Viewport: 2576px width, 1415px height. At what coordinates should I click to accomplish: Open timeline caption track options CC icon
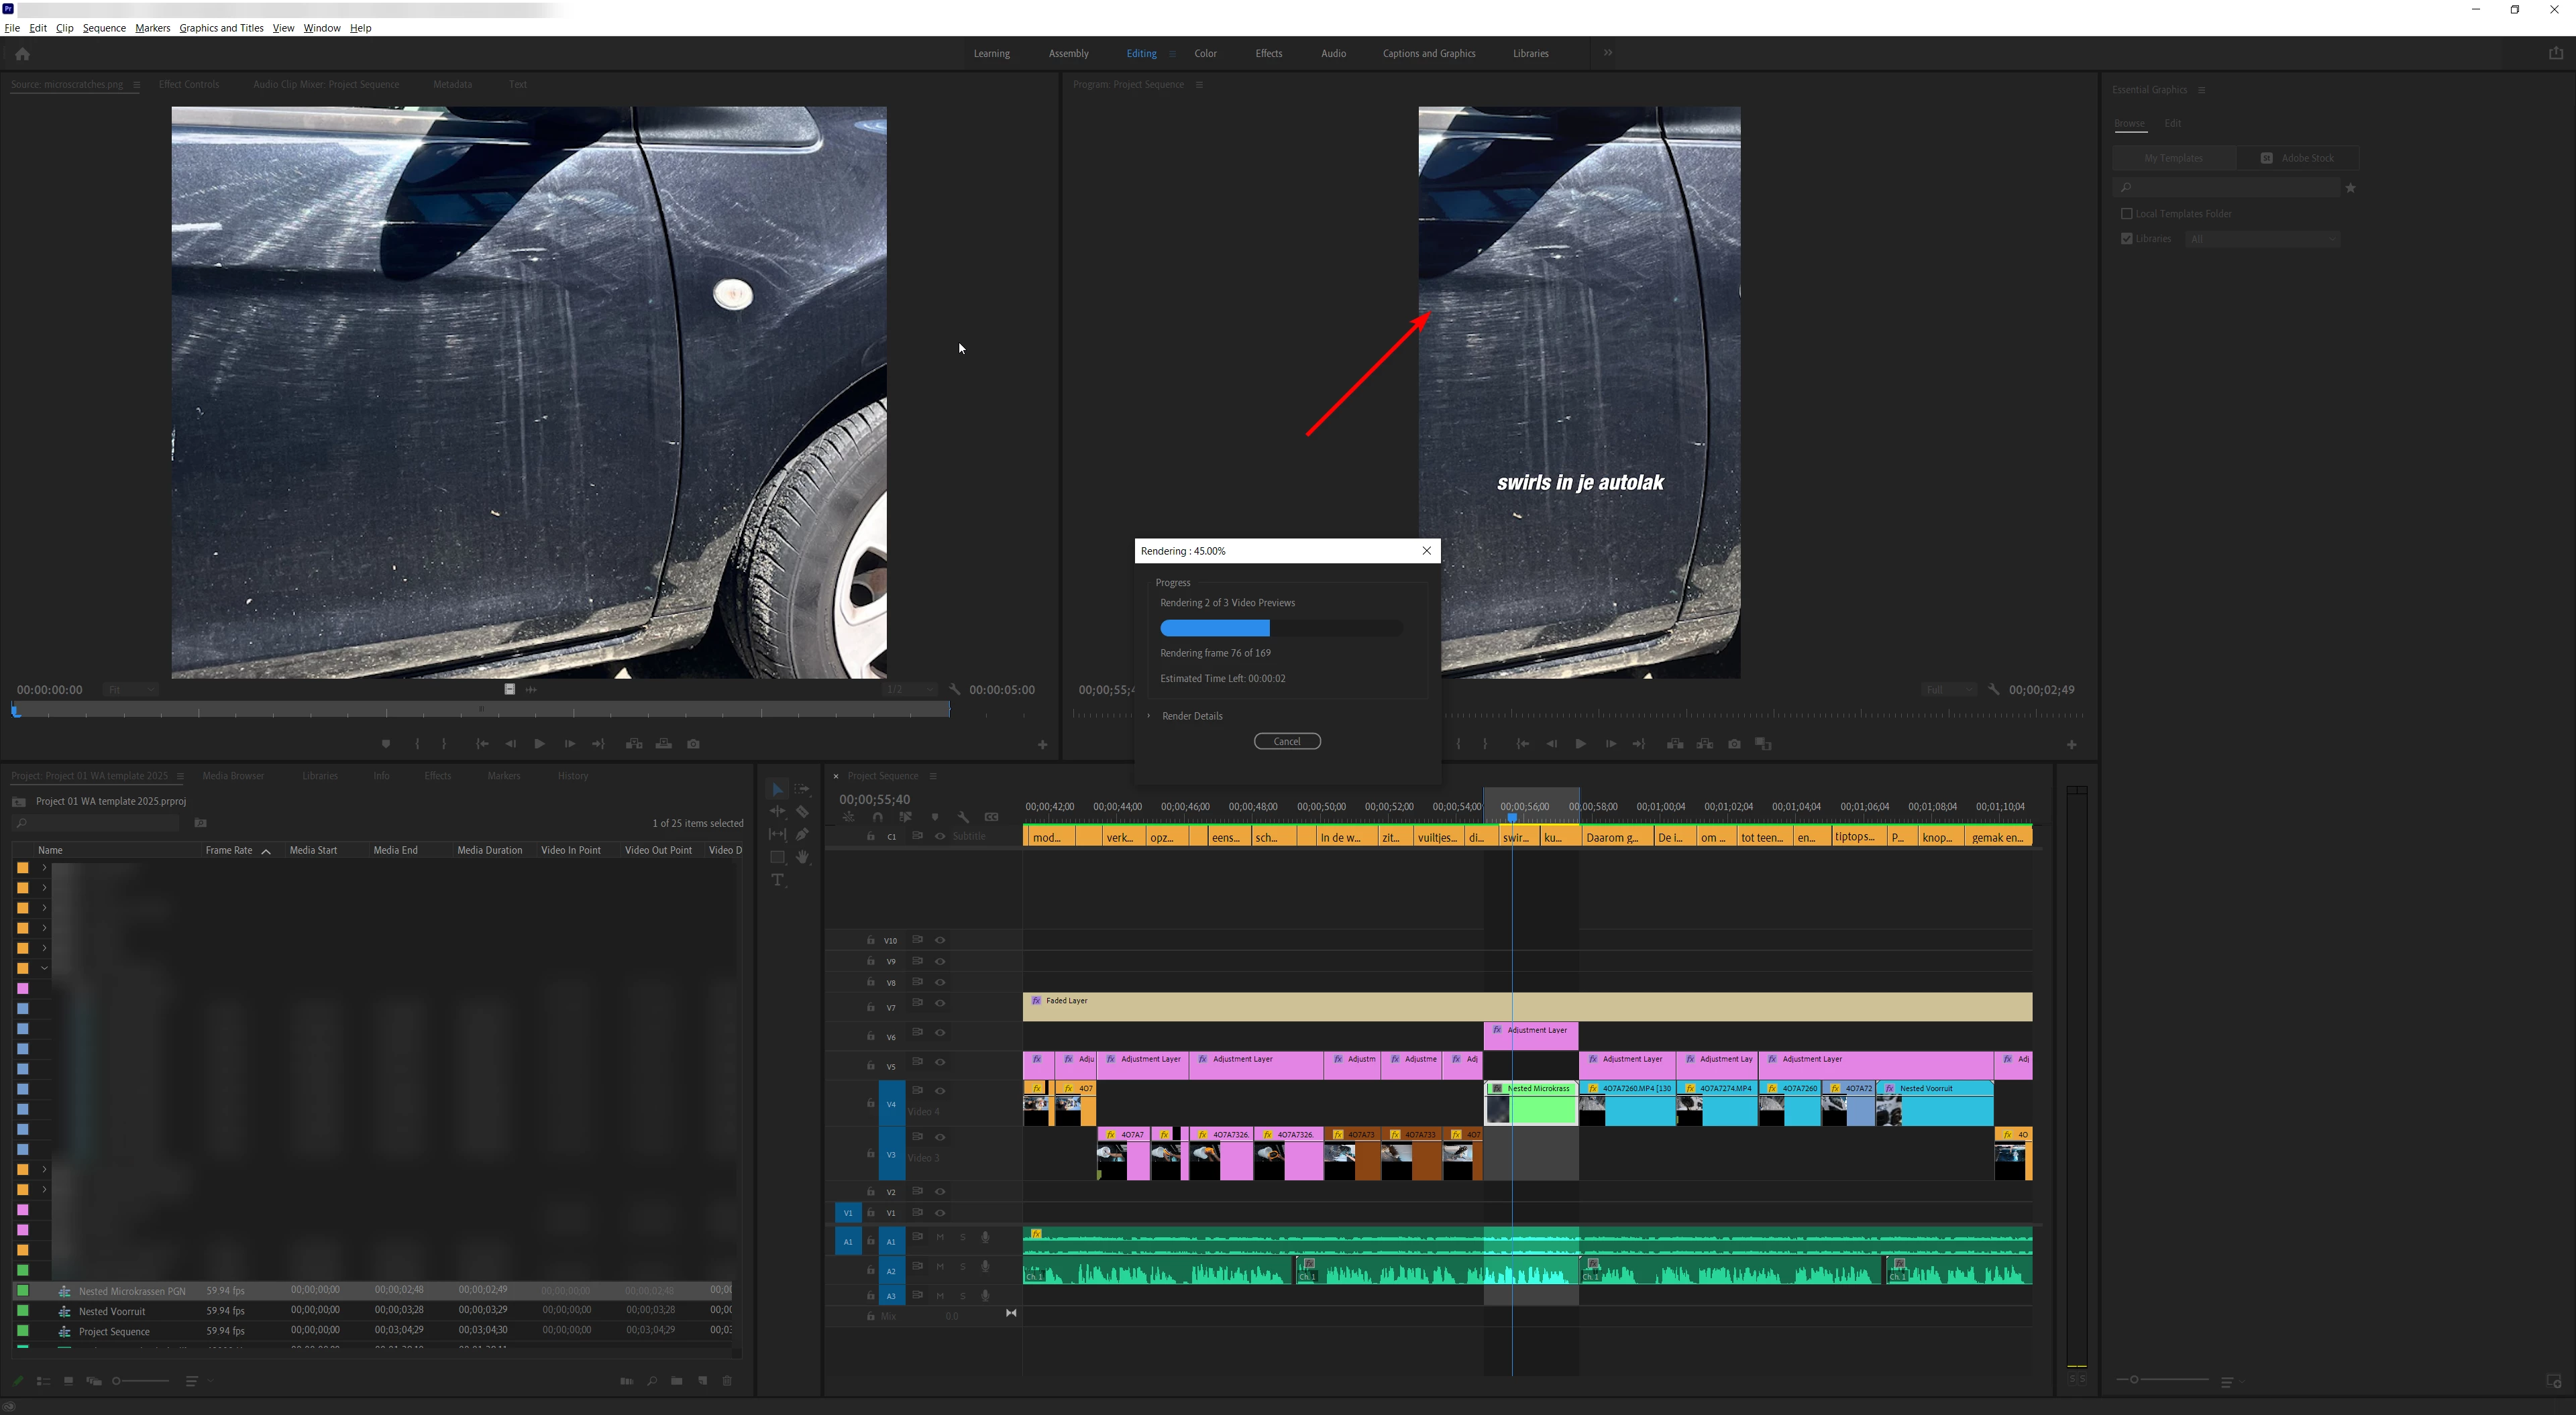991,817
